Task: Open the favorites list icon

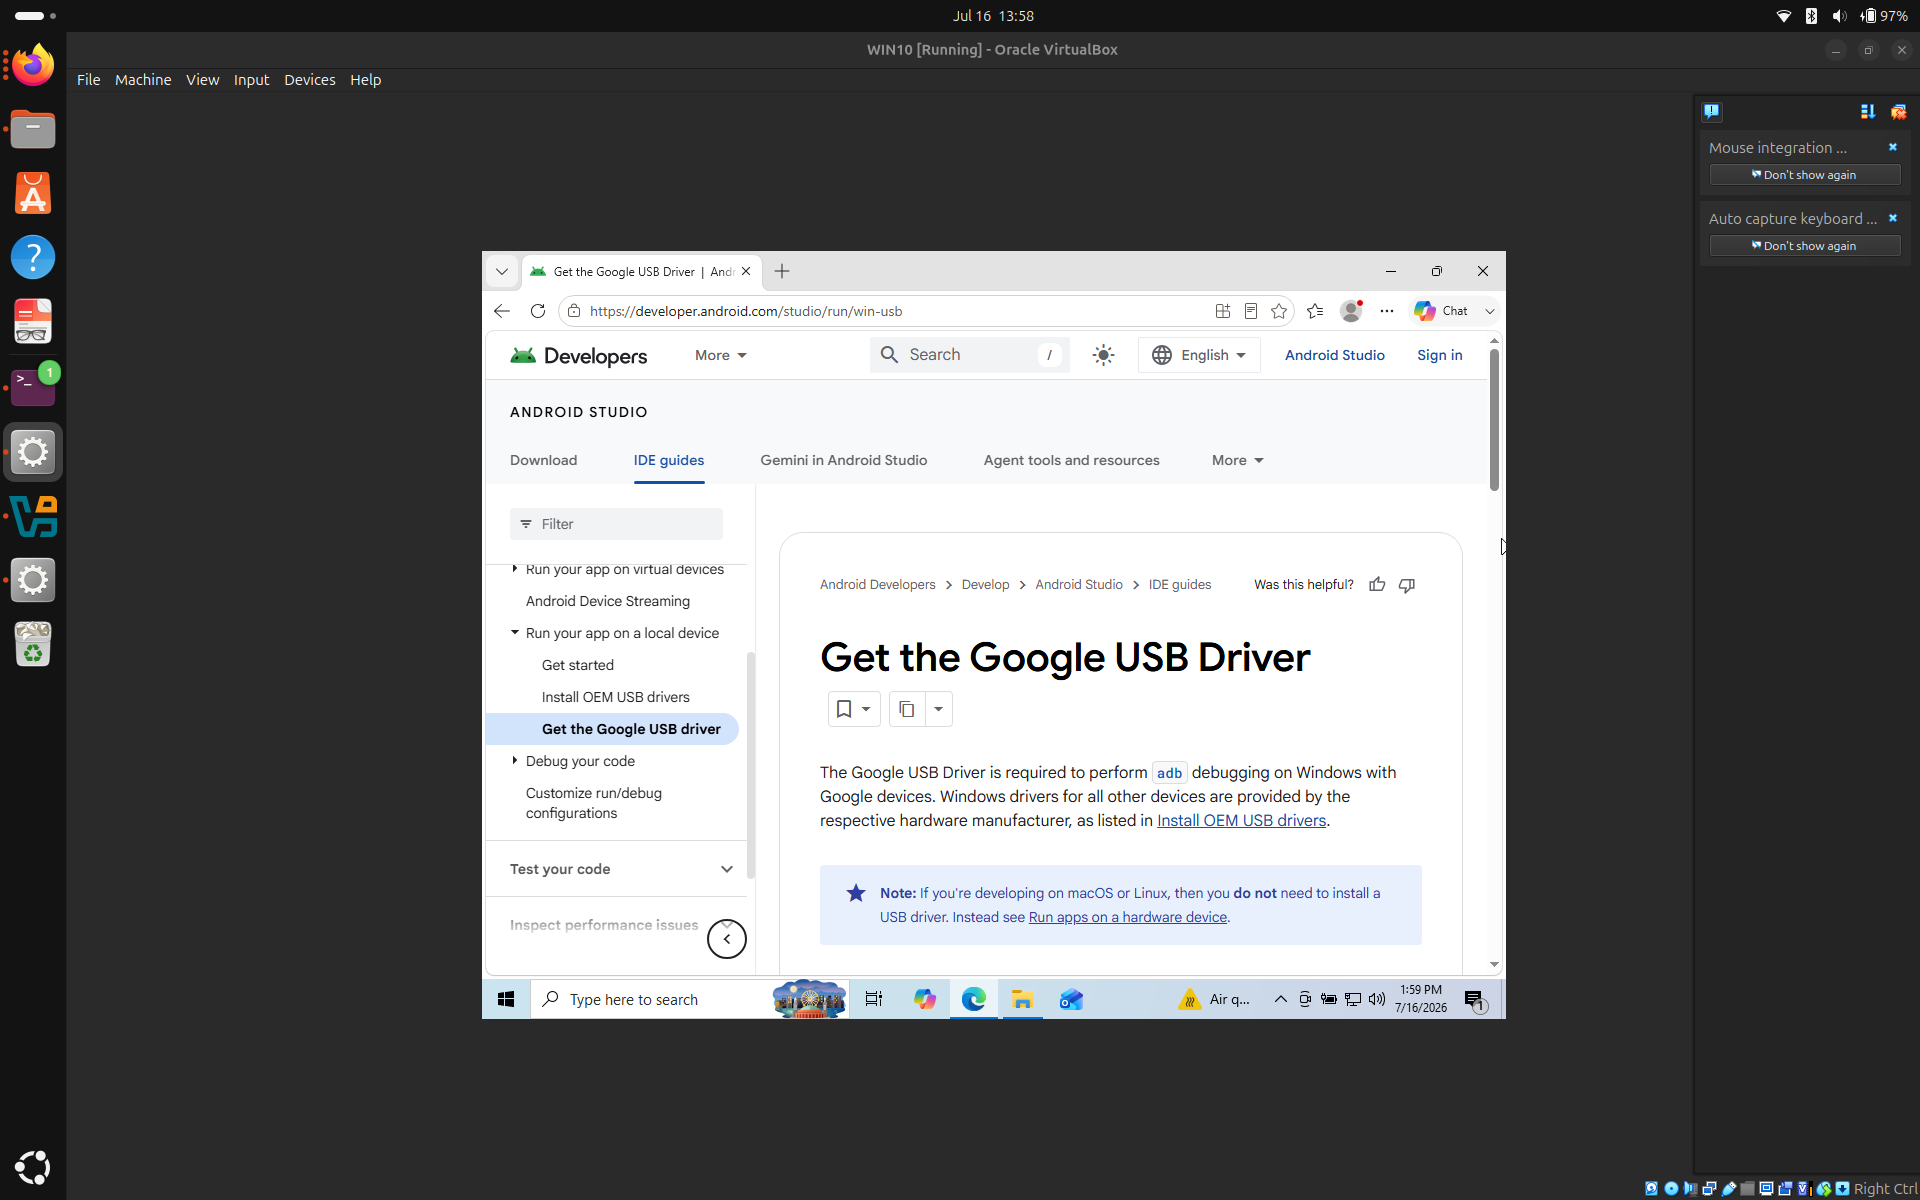Action: point(1315,311)
